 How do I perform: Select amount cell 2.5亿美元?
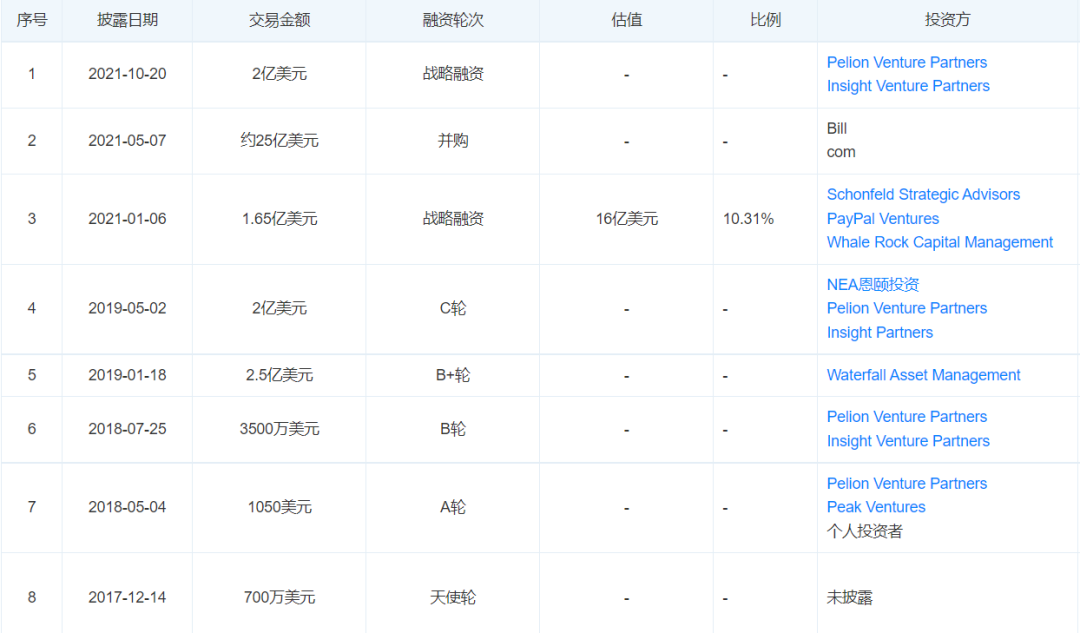pyautogui.click(x=279, y=375)
